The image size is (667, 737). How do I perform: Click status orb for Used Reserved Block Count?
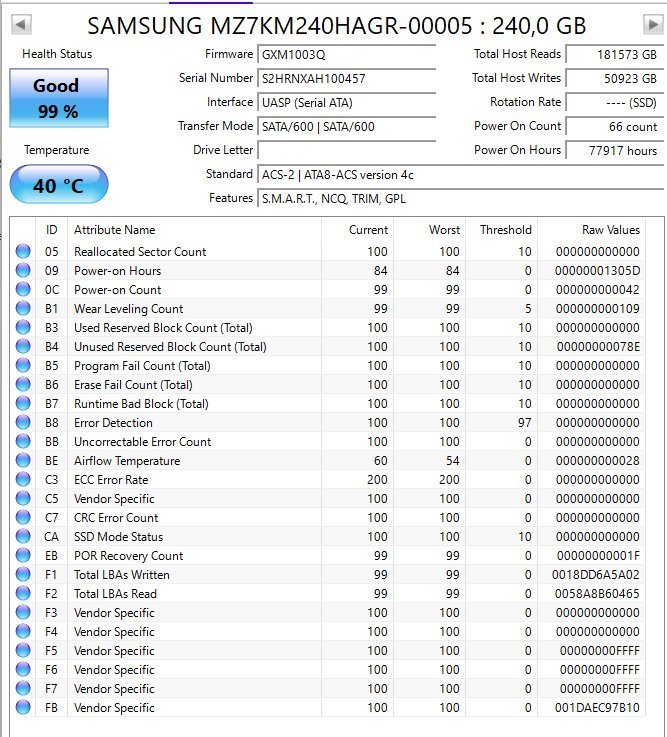pyautogui.click(x=23, y=327)
